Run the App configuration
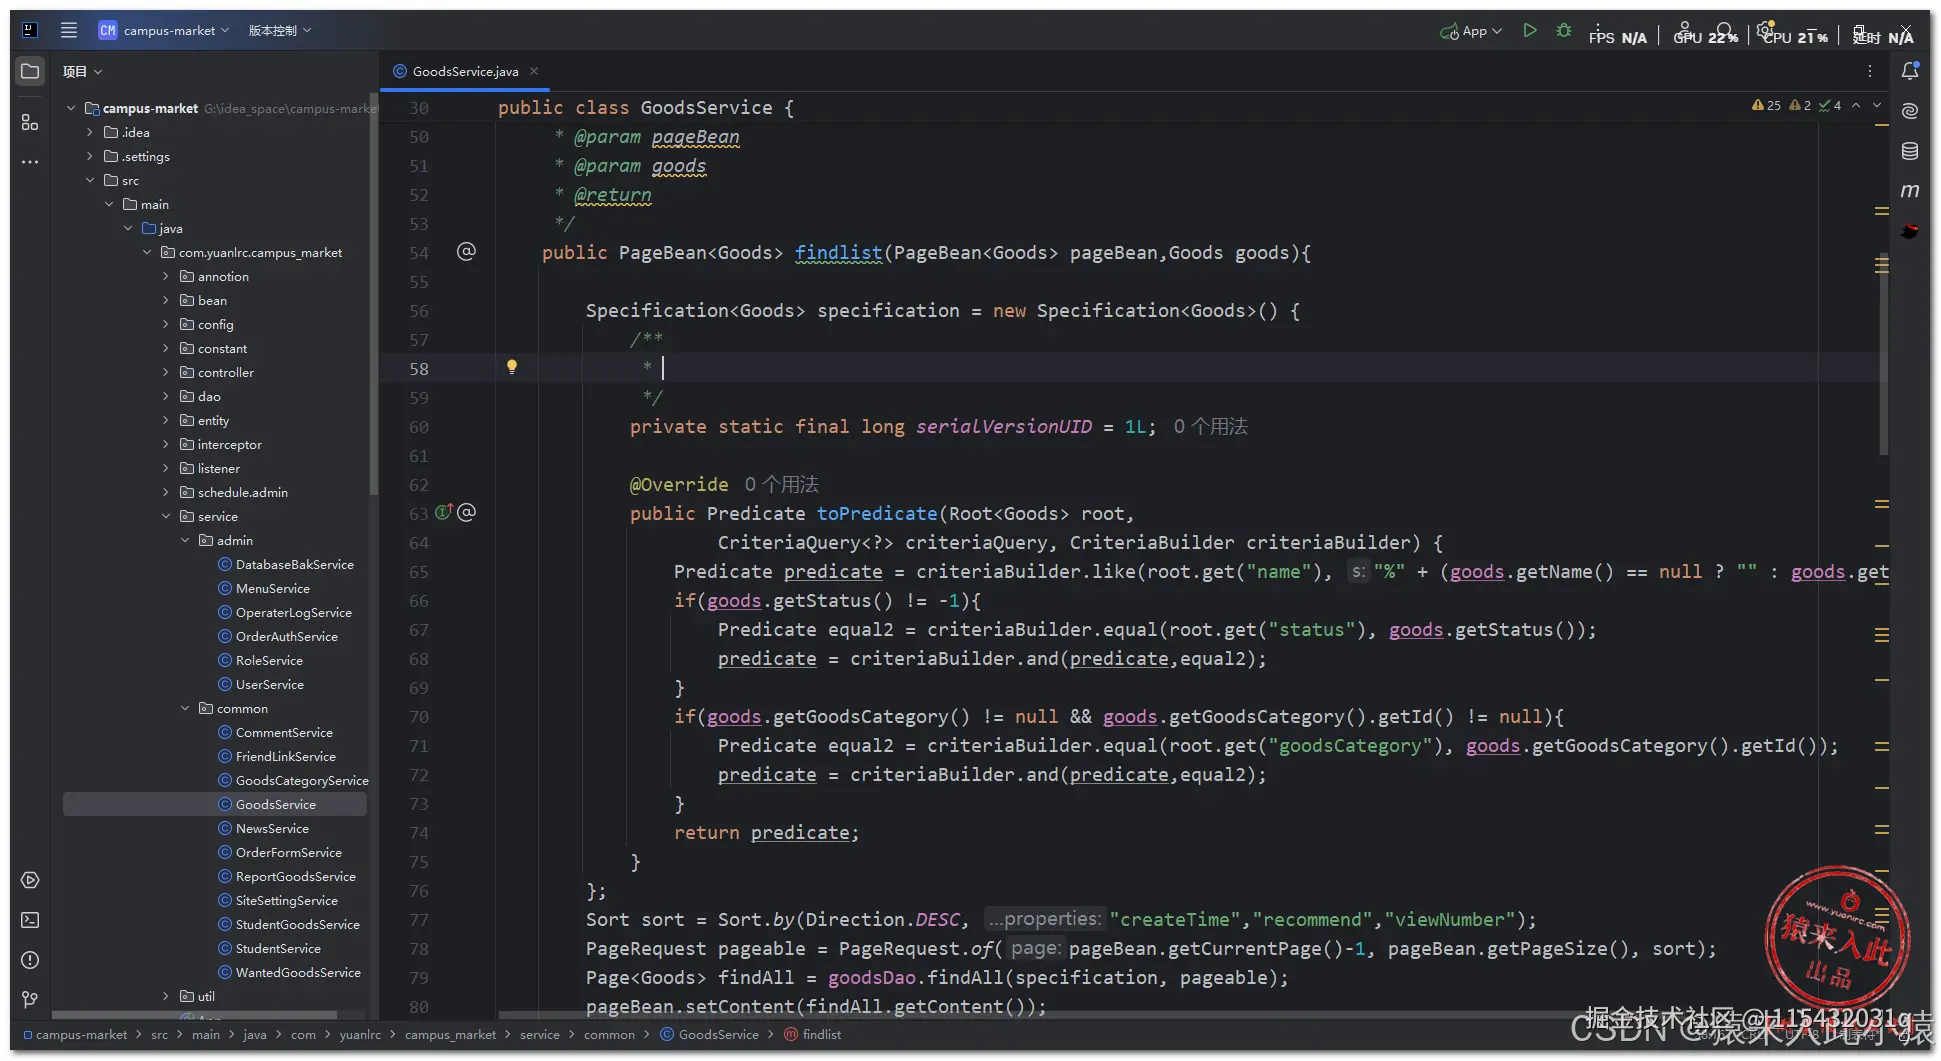The image size is (1941, 1061). click(x=1529, y=31)
